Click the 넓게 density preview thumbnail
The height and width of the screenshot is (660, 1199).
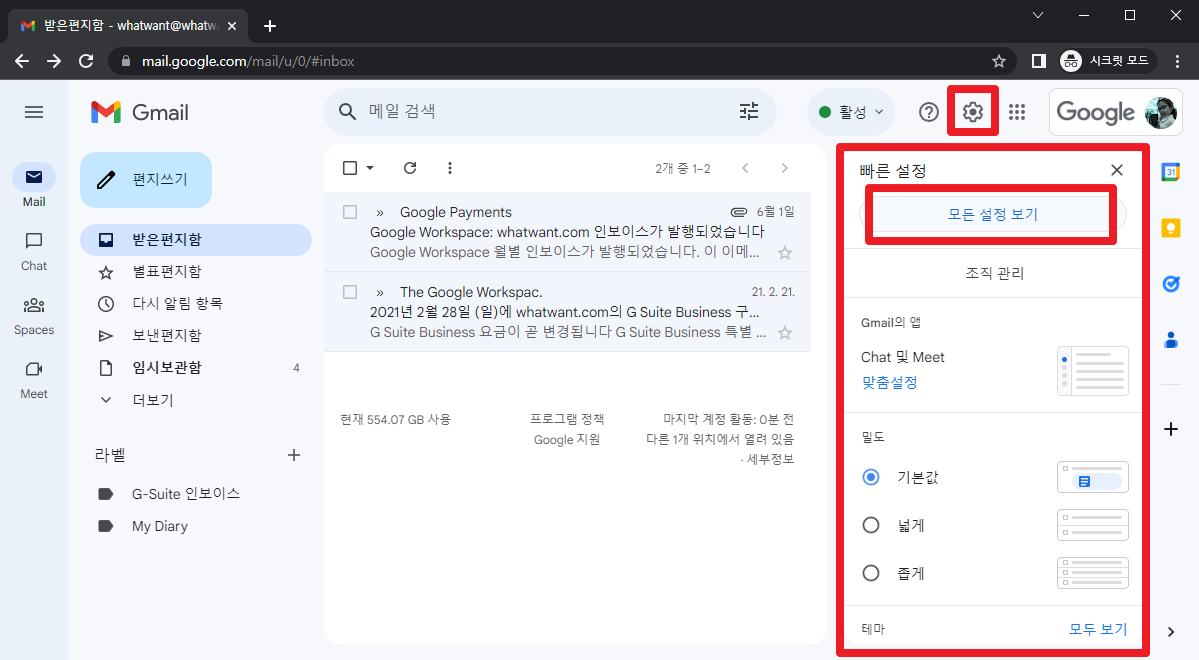[1093, 525]
